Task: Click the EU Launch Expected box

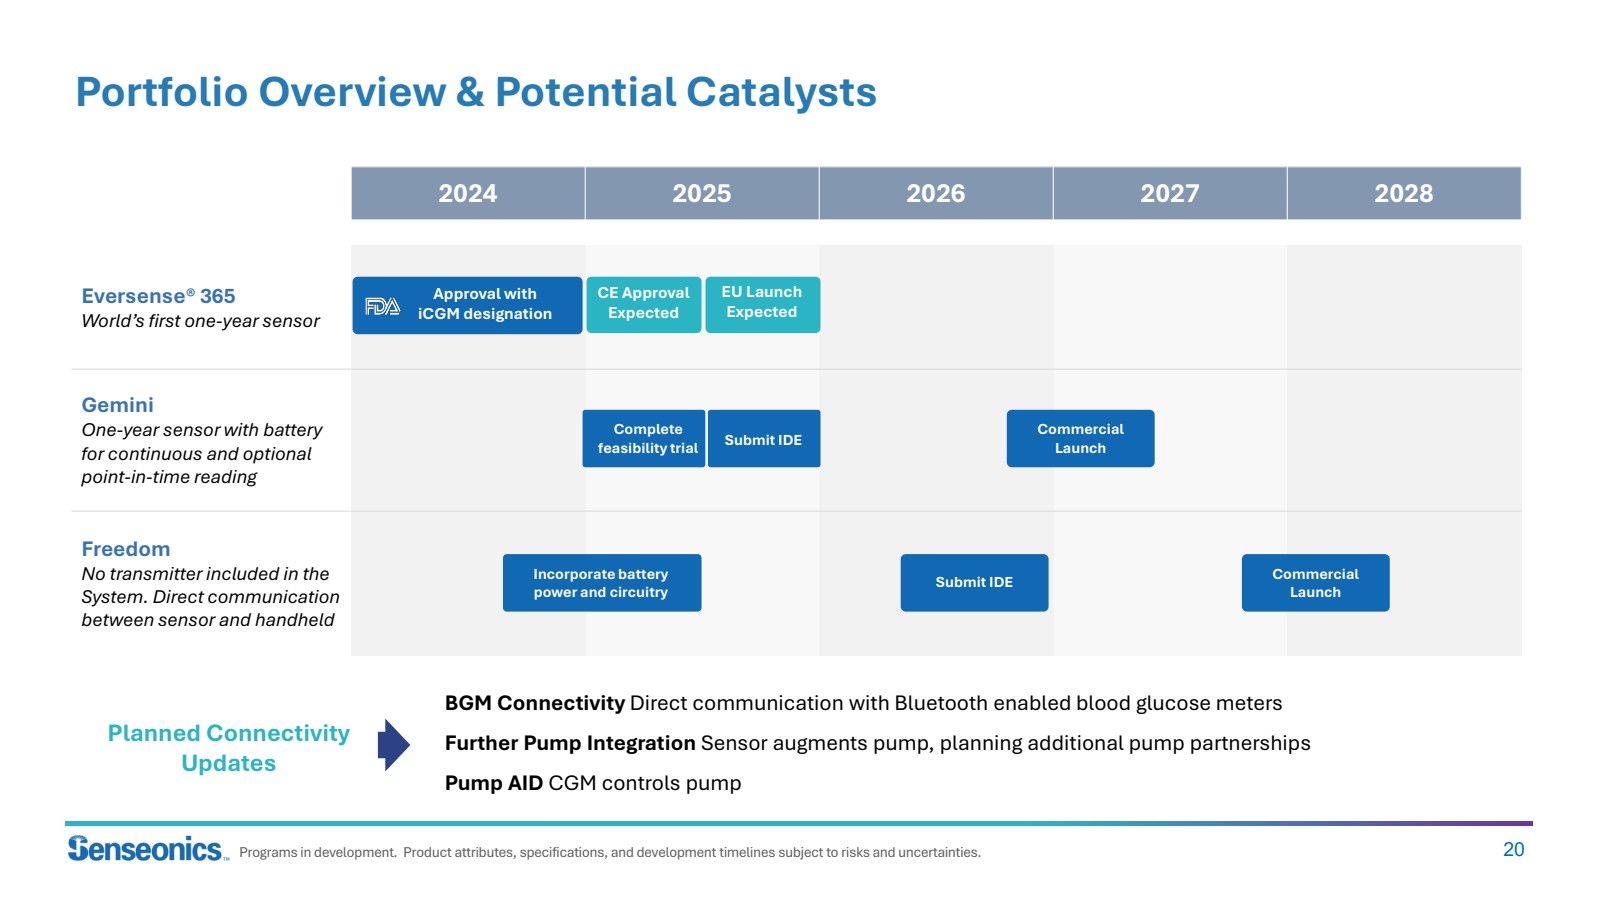Action: 762,304
